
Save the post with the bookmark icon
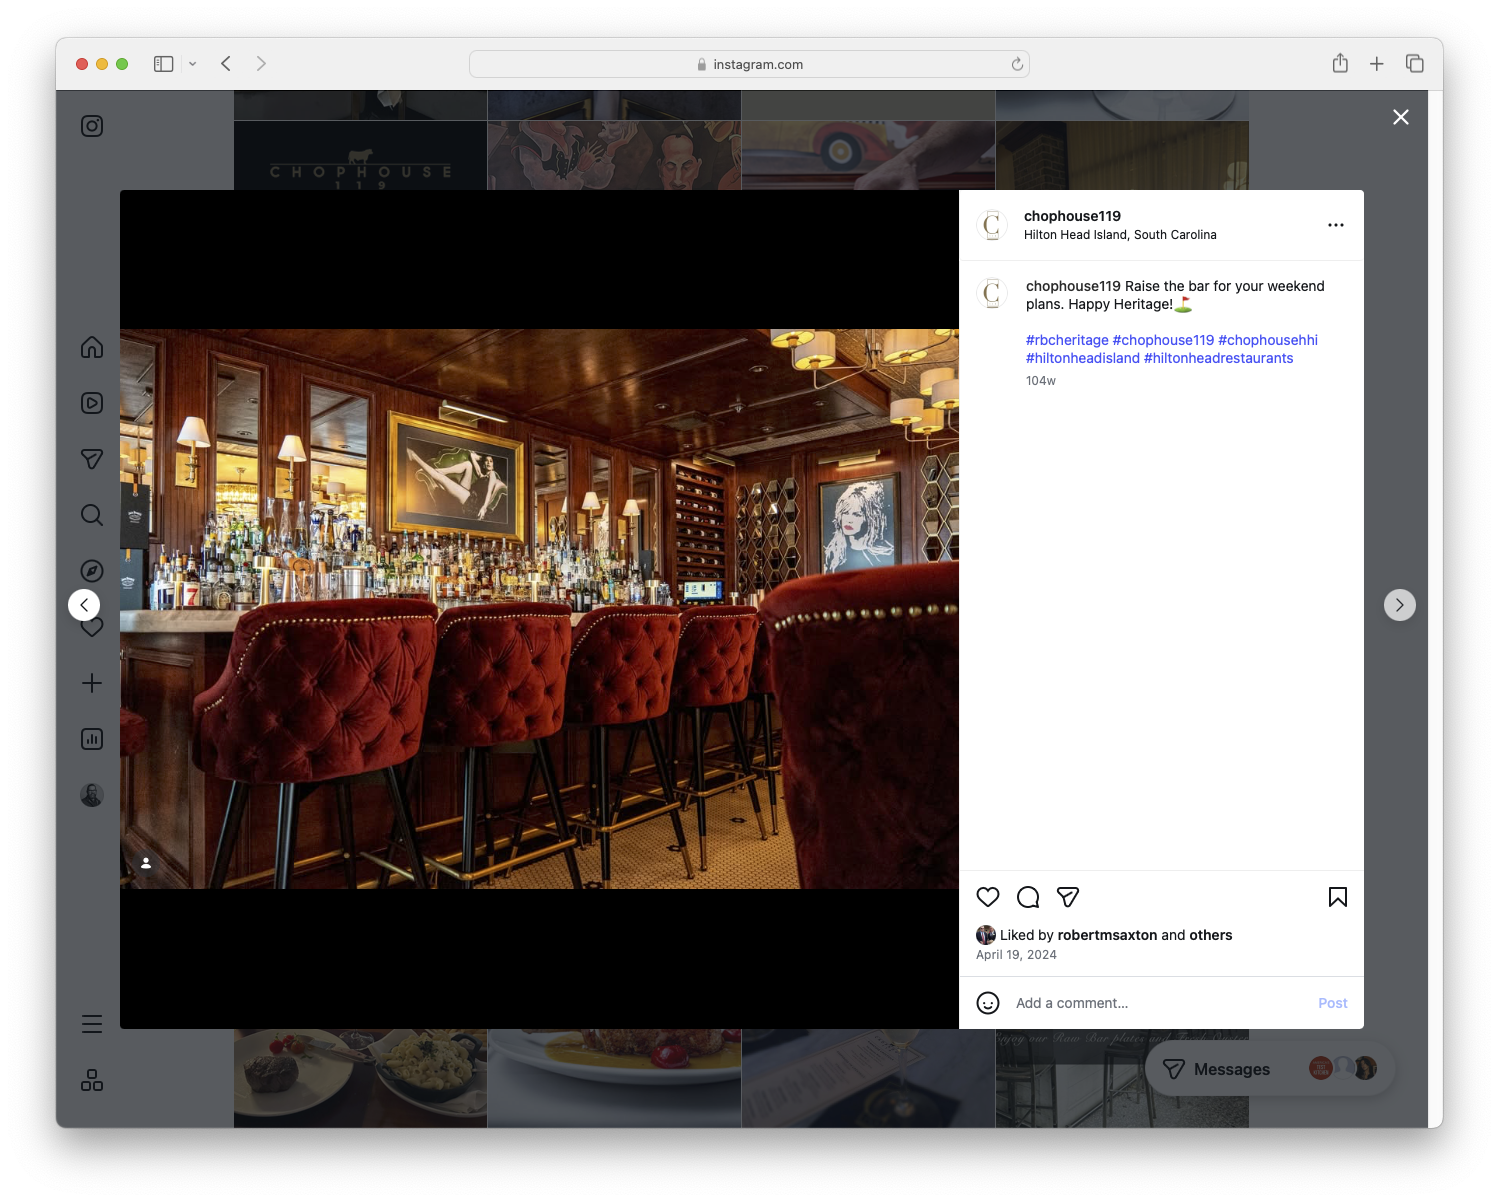coord(1338,897)
